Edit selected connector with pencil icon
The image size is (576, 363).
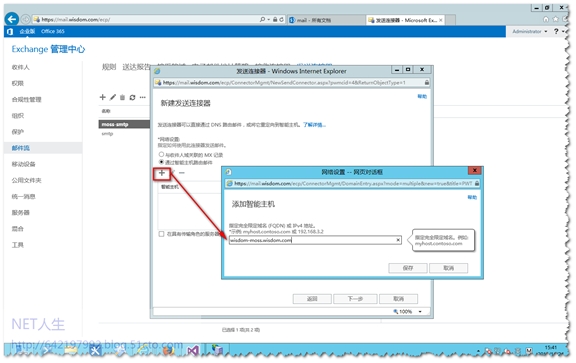click(x=112, y=97)
